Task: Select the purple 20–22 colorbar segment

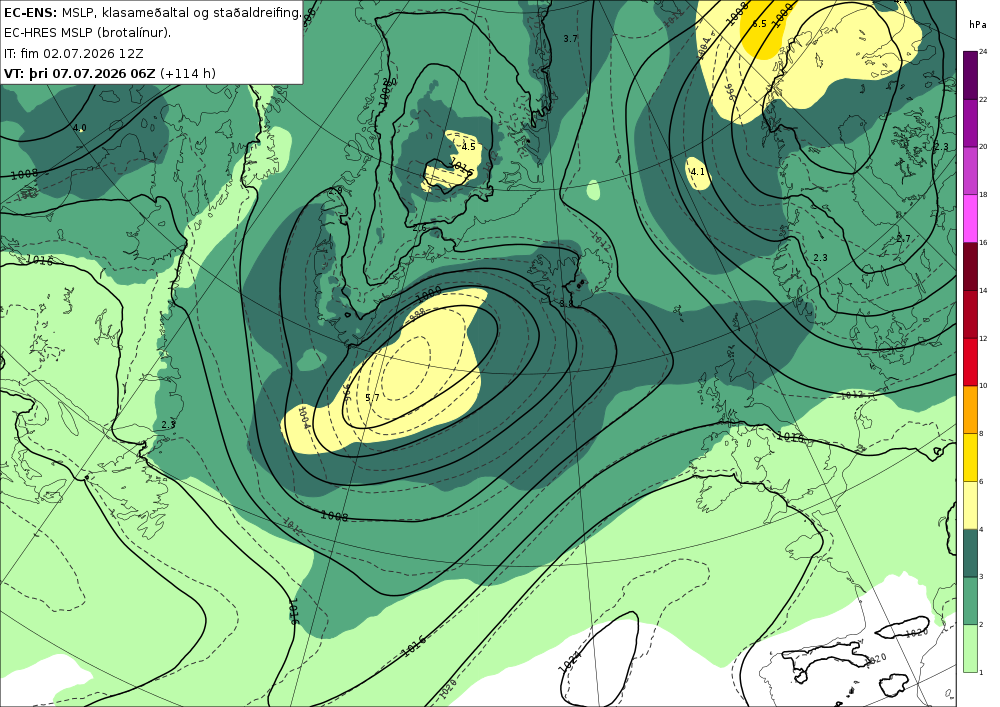Action: pos(970,123)
